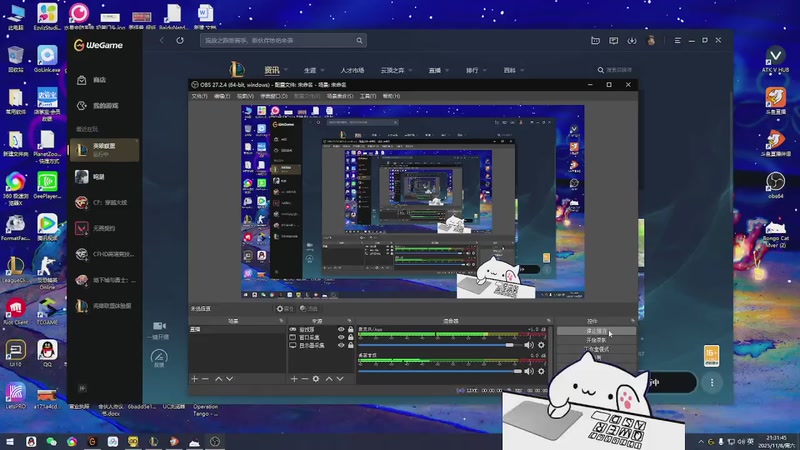
Task: Expand 直播 dropdown arrow in WeGame nav
Action: [x=446, y=70]
